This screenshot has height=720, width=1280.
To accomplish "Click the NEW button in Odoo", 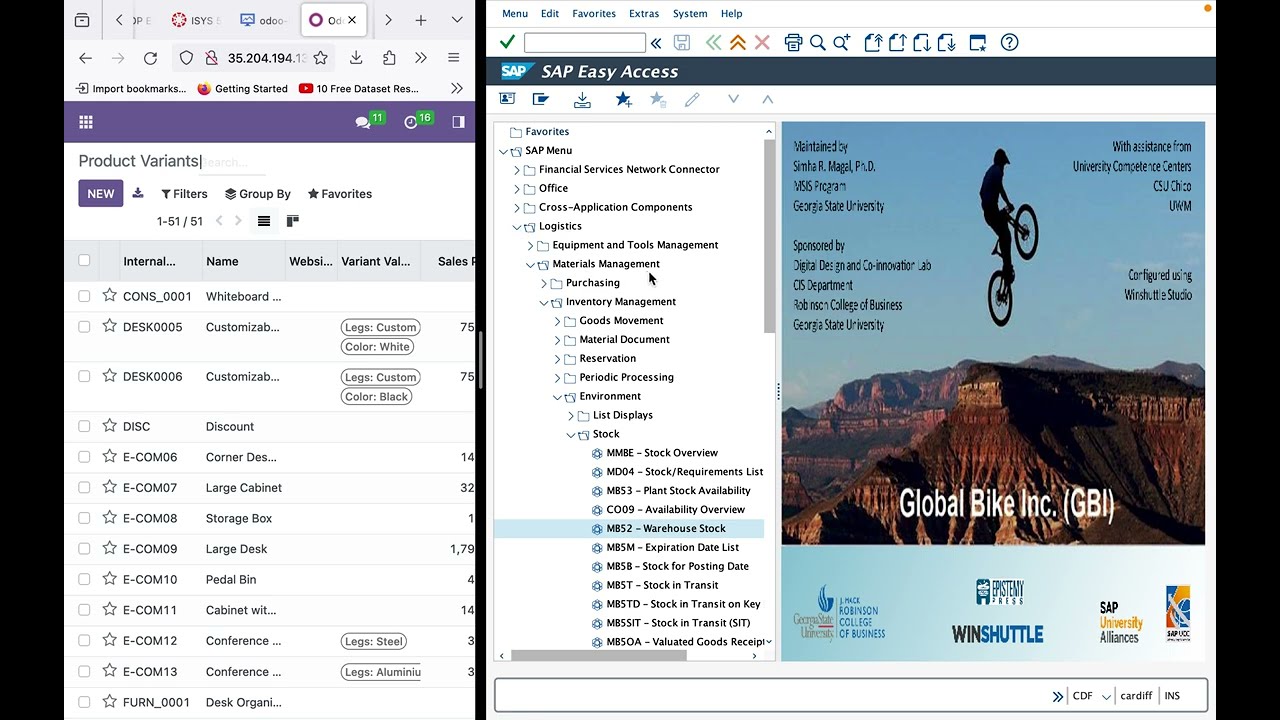I will (x=101, y=193).
